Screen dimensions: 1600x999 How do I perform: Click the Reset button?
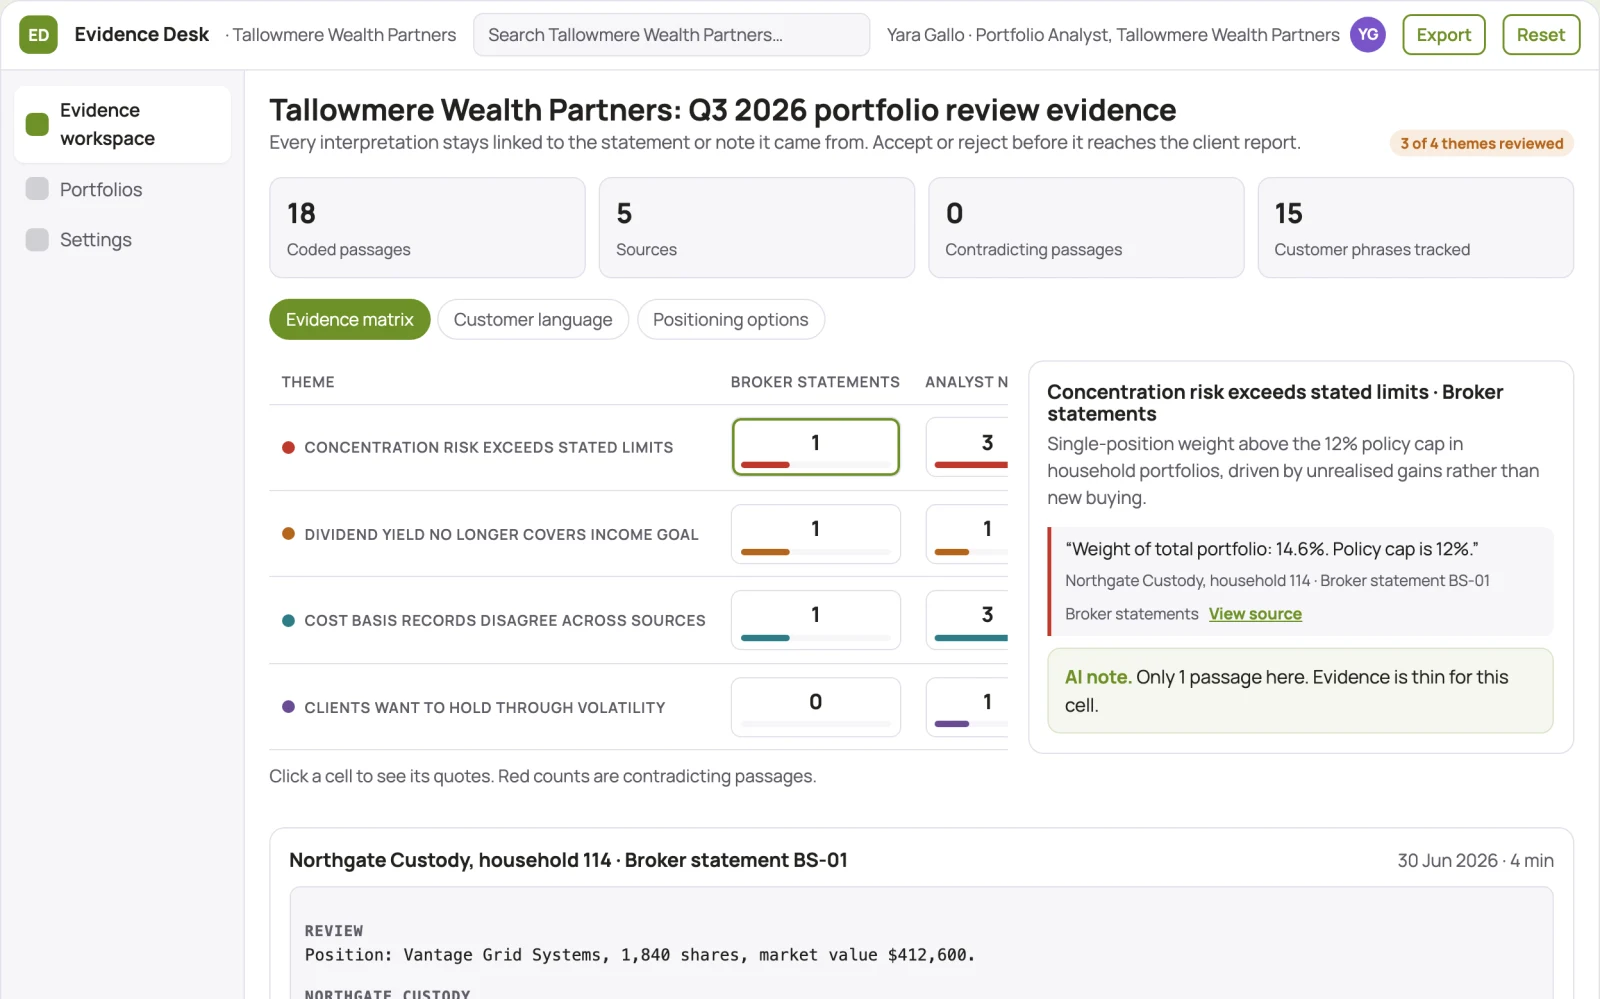pos(1540,35)
